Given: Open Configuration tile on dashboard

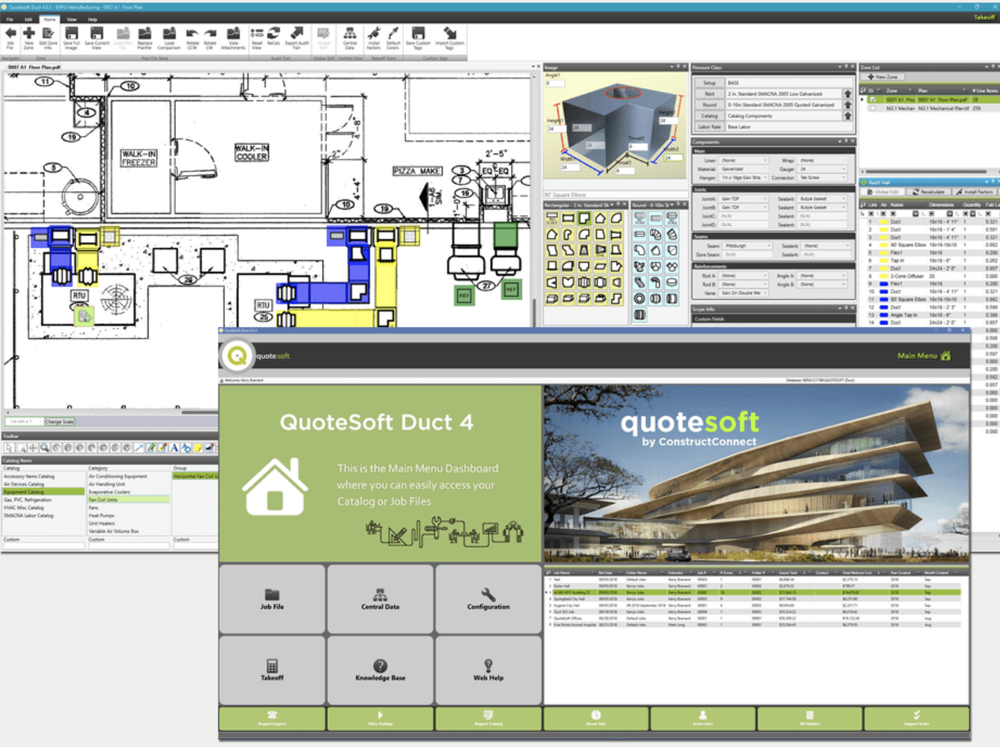Looking at the screenshot, I should [489, 599].
